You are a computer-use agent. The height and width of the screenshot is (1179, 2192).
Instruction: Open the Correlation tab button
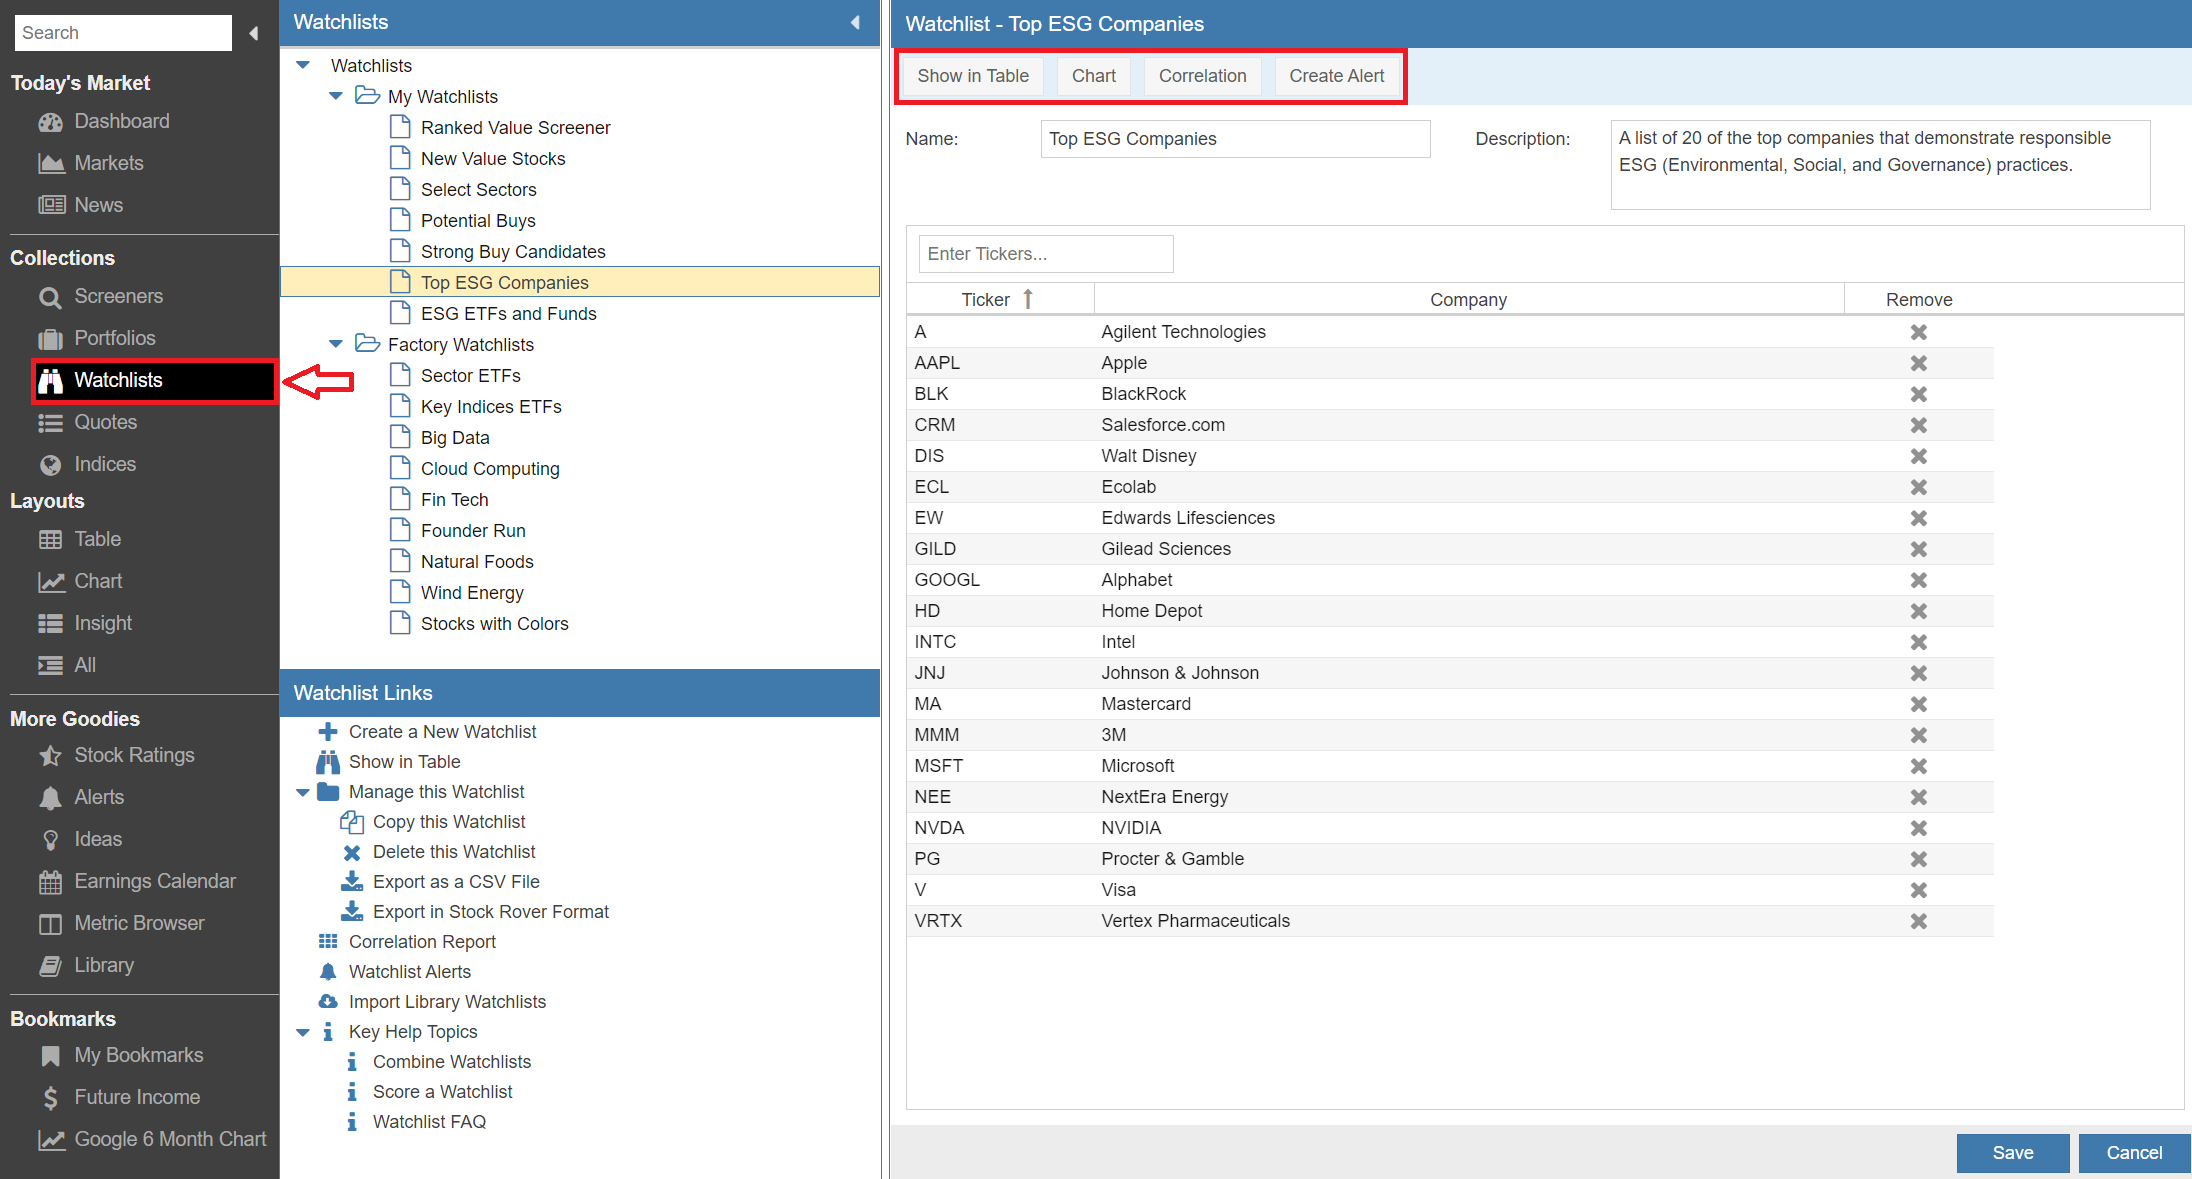tap(1202, 76)
